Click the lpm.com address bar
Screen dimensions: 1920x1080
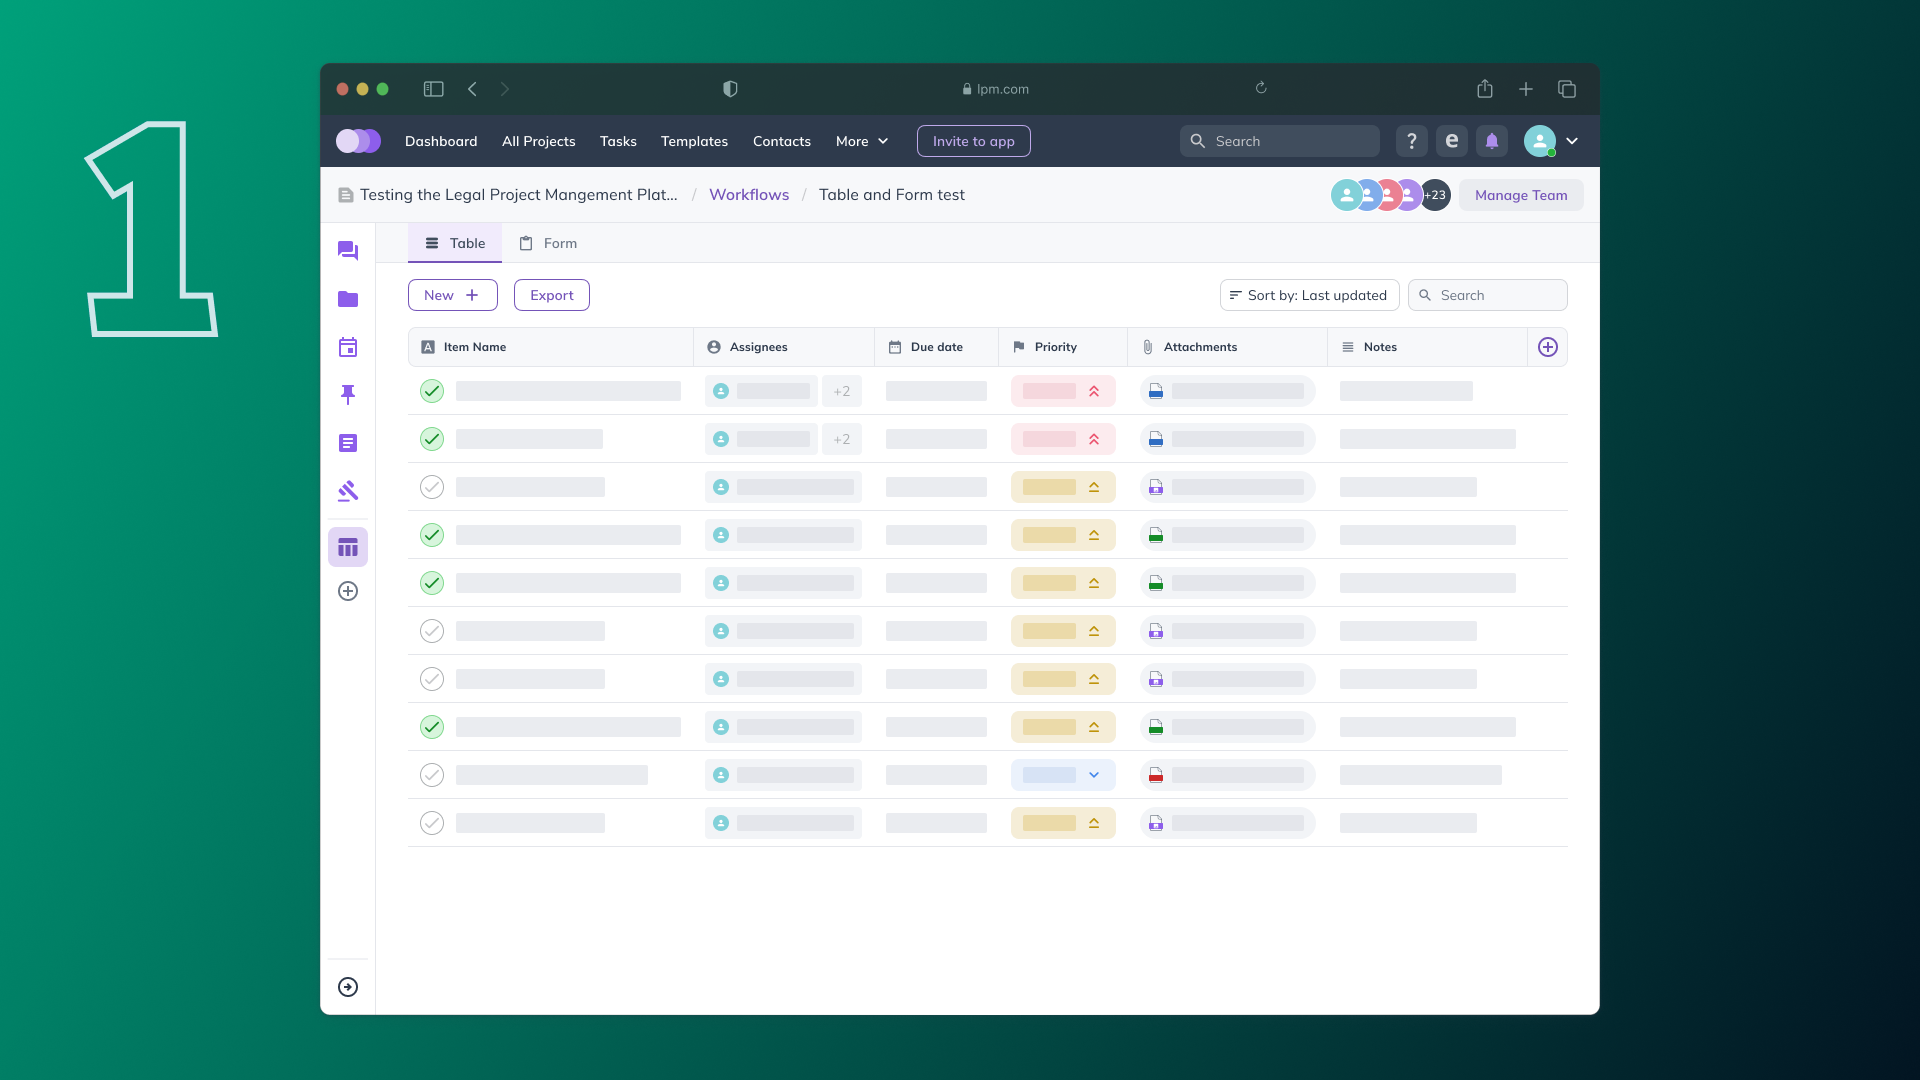point(996,89)
